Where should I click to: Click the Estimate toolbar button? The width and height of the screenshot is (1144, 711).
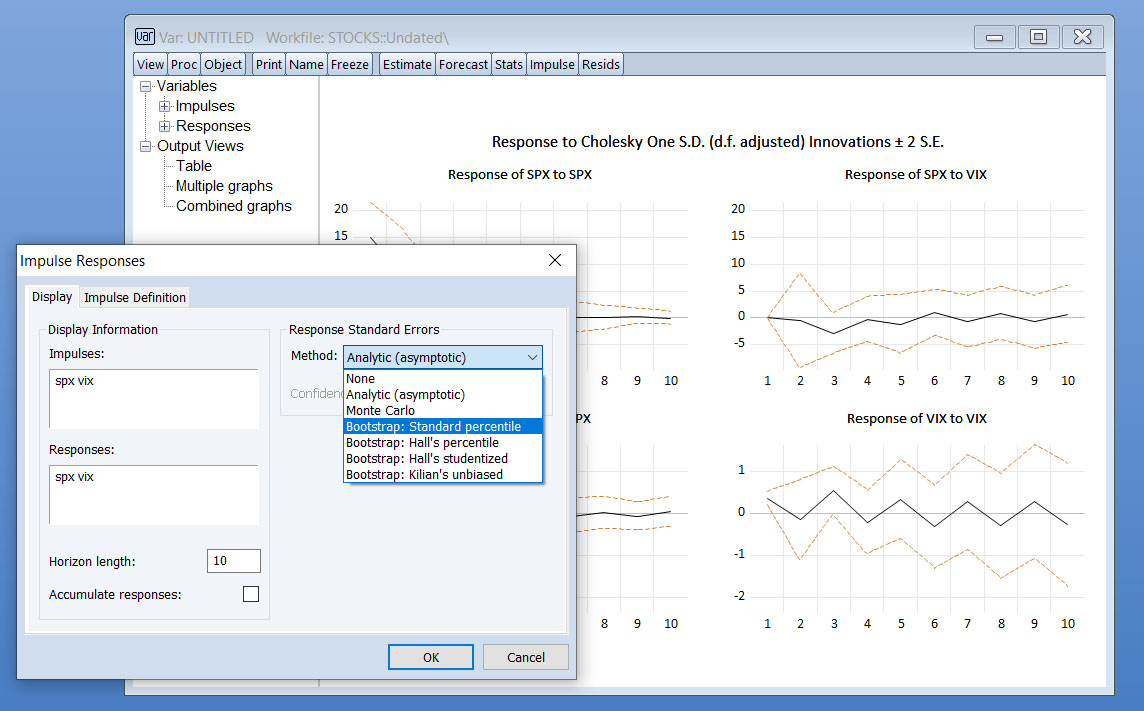pyautogui.click(x=407, y=64)
